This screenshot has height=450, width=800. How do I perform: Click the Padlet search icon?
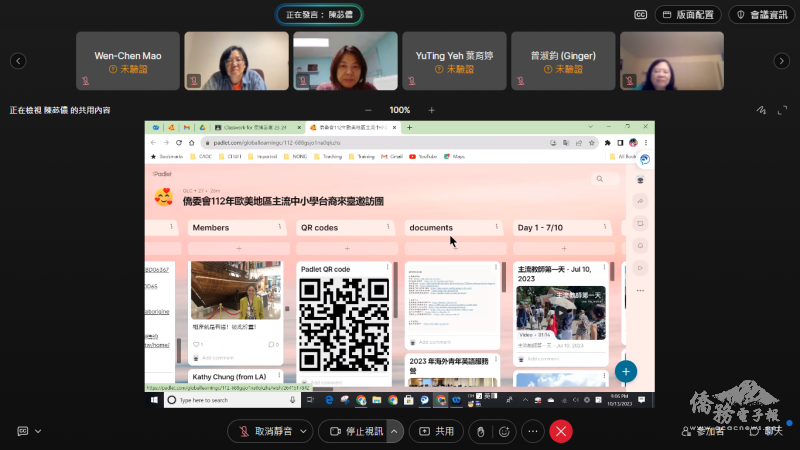(599, 179)
